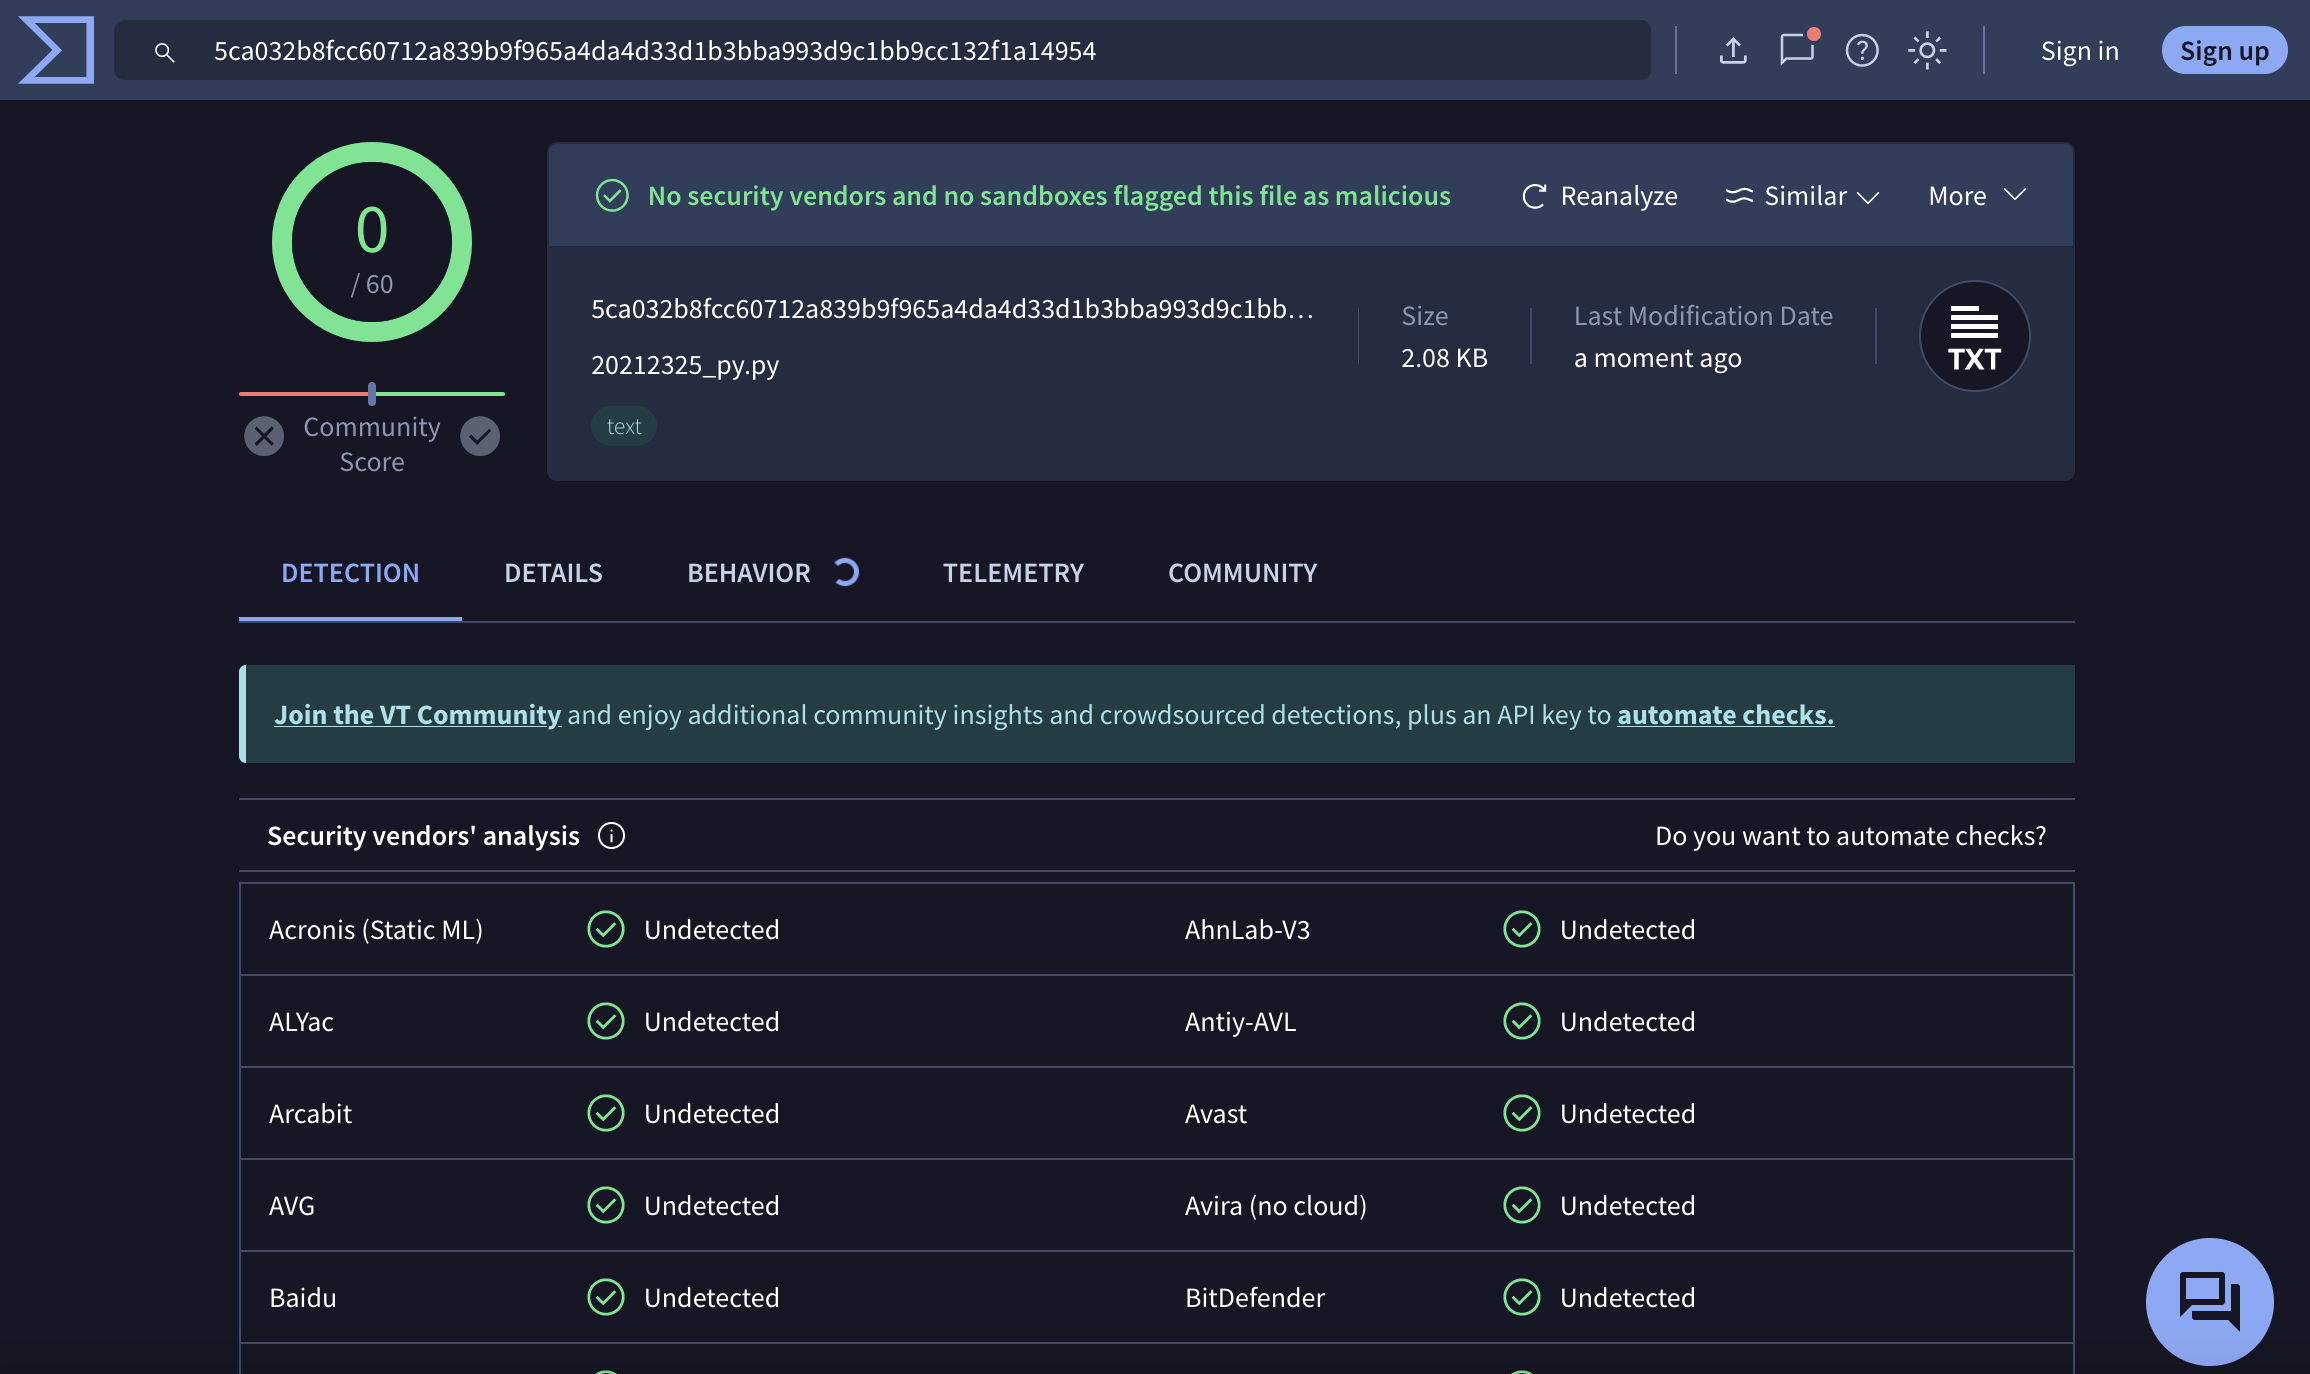Click the search magnifier icon
The width and height of the screenshot is (2310, 1374).
point(165,52)
